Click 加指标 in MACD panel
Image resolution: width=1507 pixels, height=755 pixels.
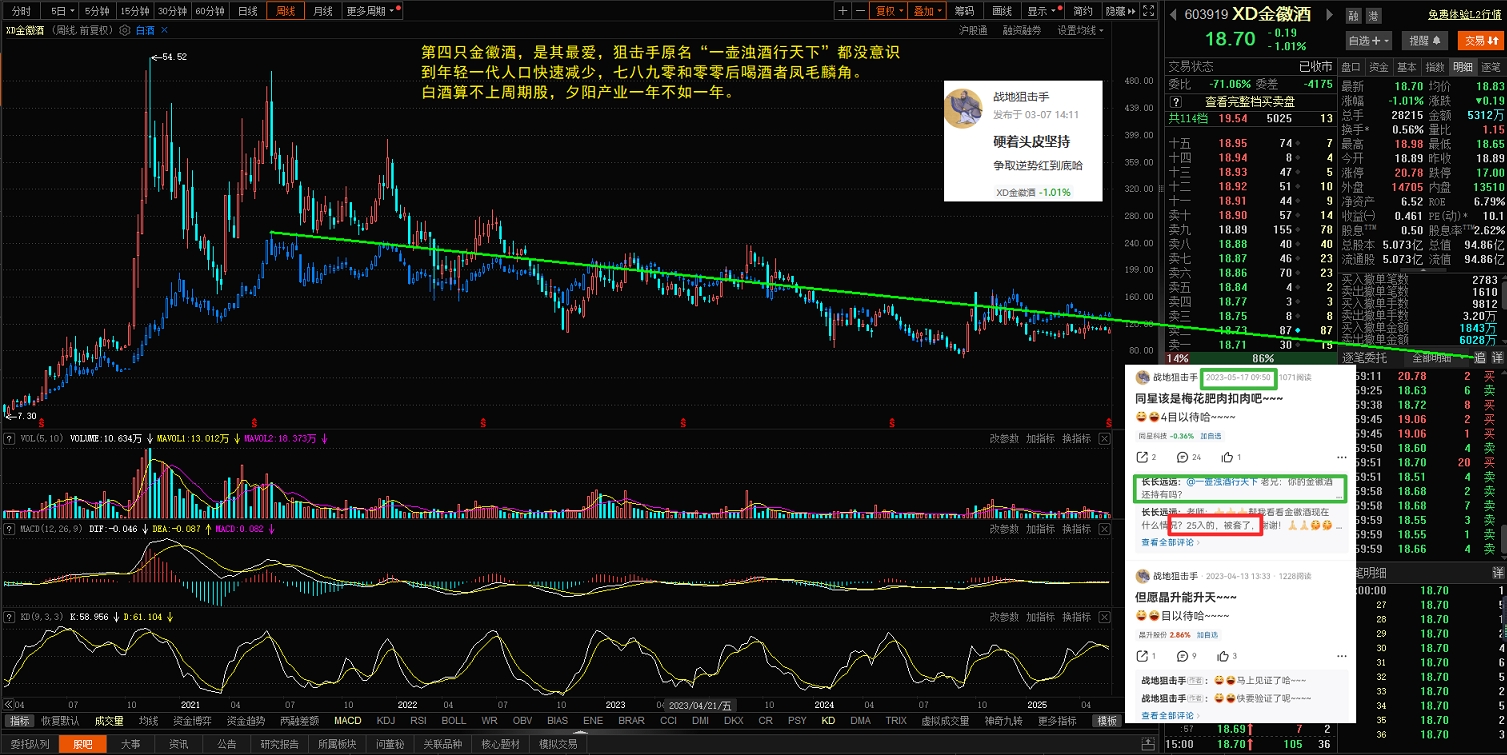[x=1041, y=528]
